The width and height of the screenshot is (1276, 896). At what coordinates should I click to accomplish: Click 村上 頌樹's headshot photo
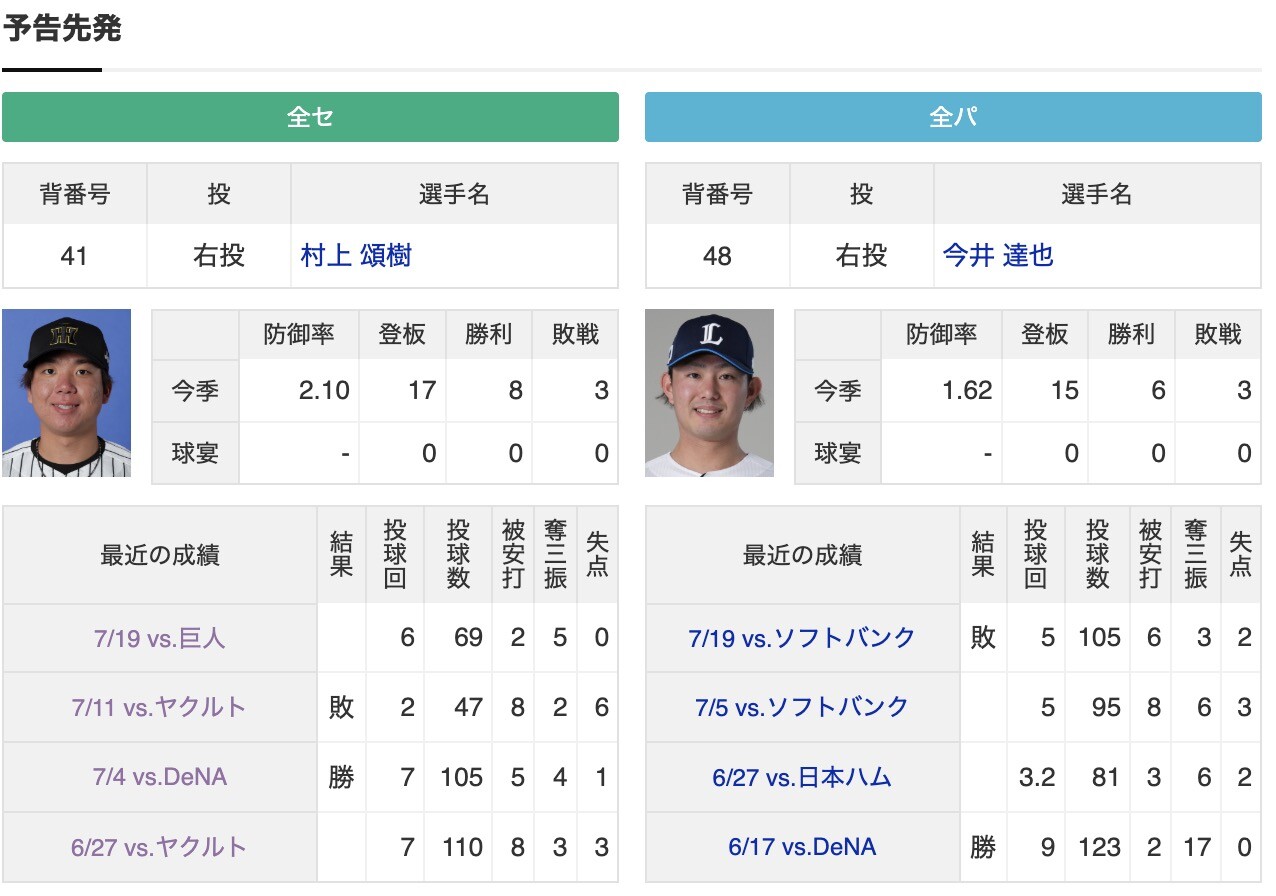(x=65, y=392)
